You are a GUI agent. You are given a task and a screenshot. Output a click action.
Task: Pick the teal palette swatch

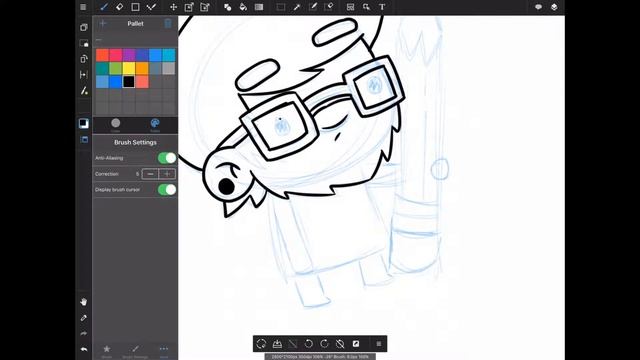point(102,69)
